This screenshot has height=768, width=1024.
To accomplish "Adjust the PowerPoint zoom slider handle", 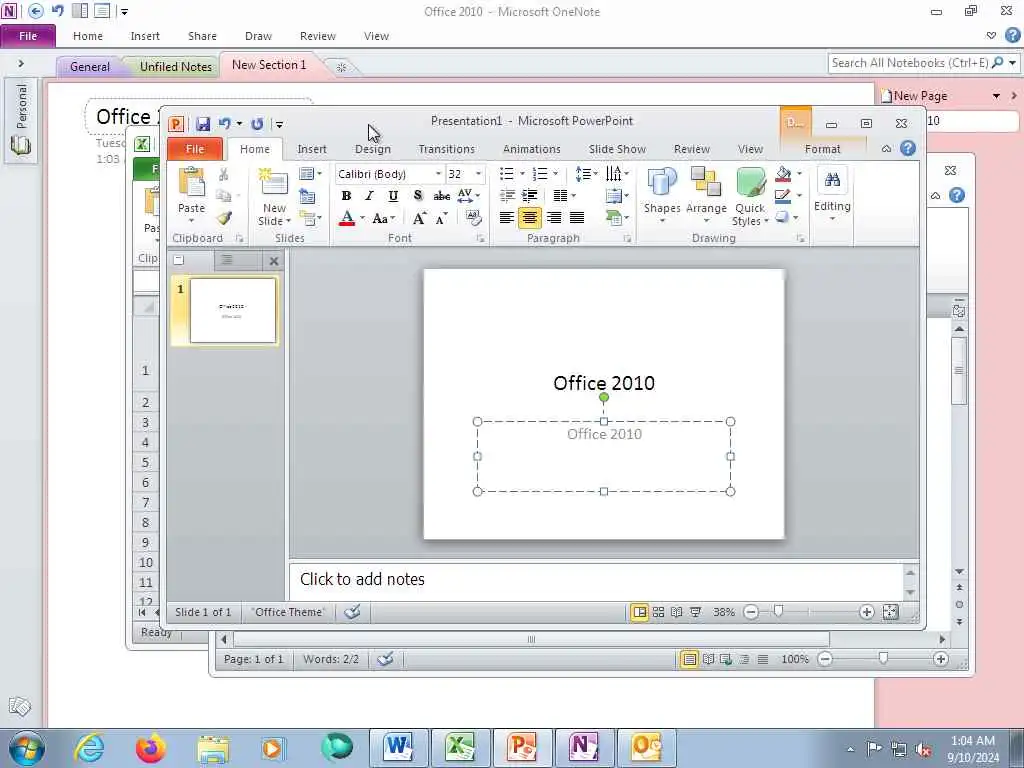I will (778, 612).
